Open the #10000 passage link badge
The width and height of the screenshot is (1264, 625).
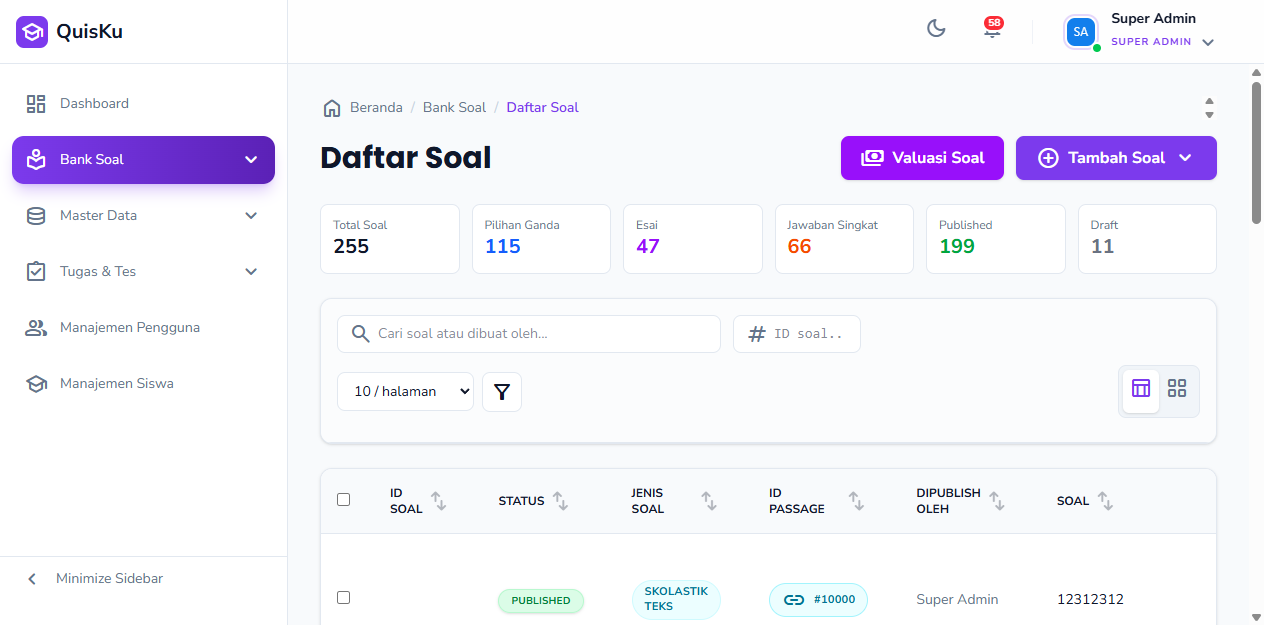pyautogui.click(x=818, y=600)
